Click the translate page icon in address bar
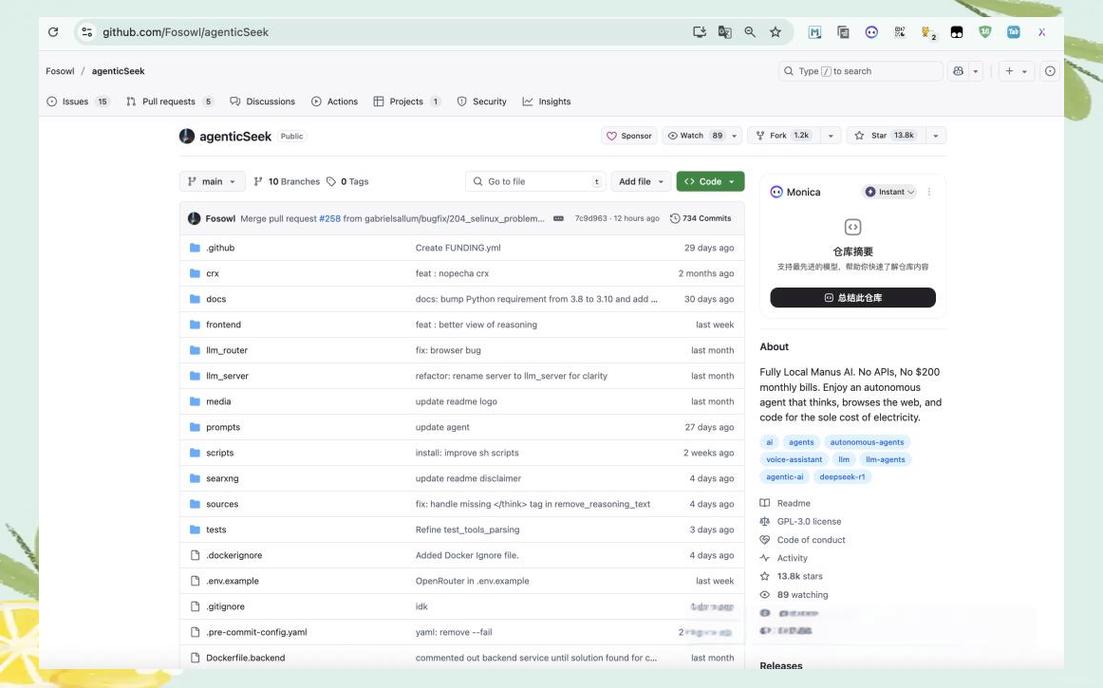This screenshot has height=688, width=1103. [x=725, y=32]
